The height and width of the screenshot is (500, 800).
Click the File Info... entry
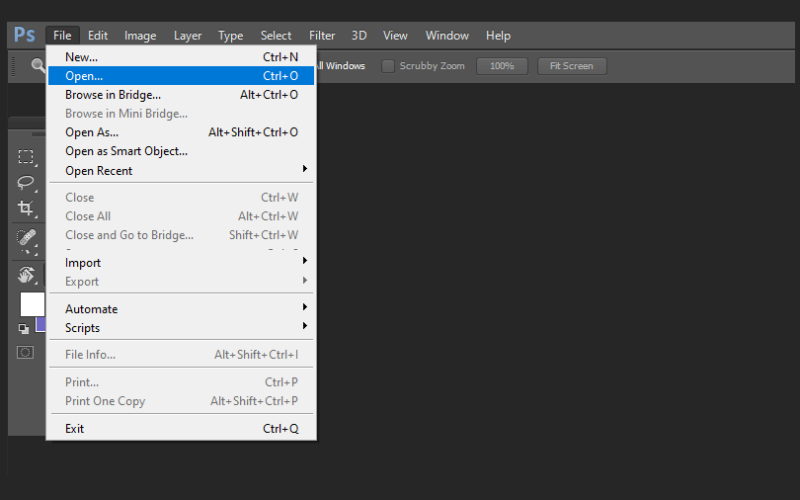click(x=181, y=354)
